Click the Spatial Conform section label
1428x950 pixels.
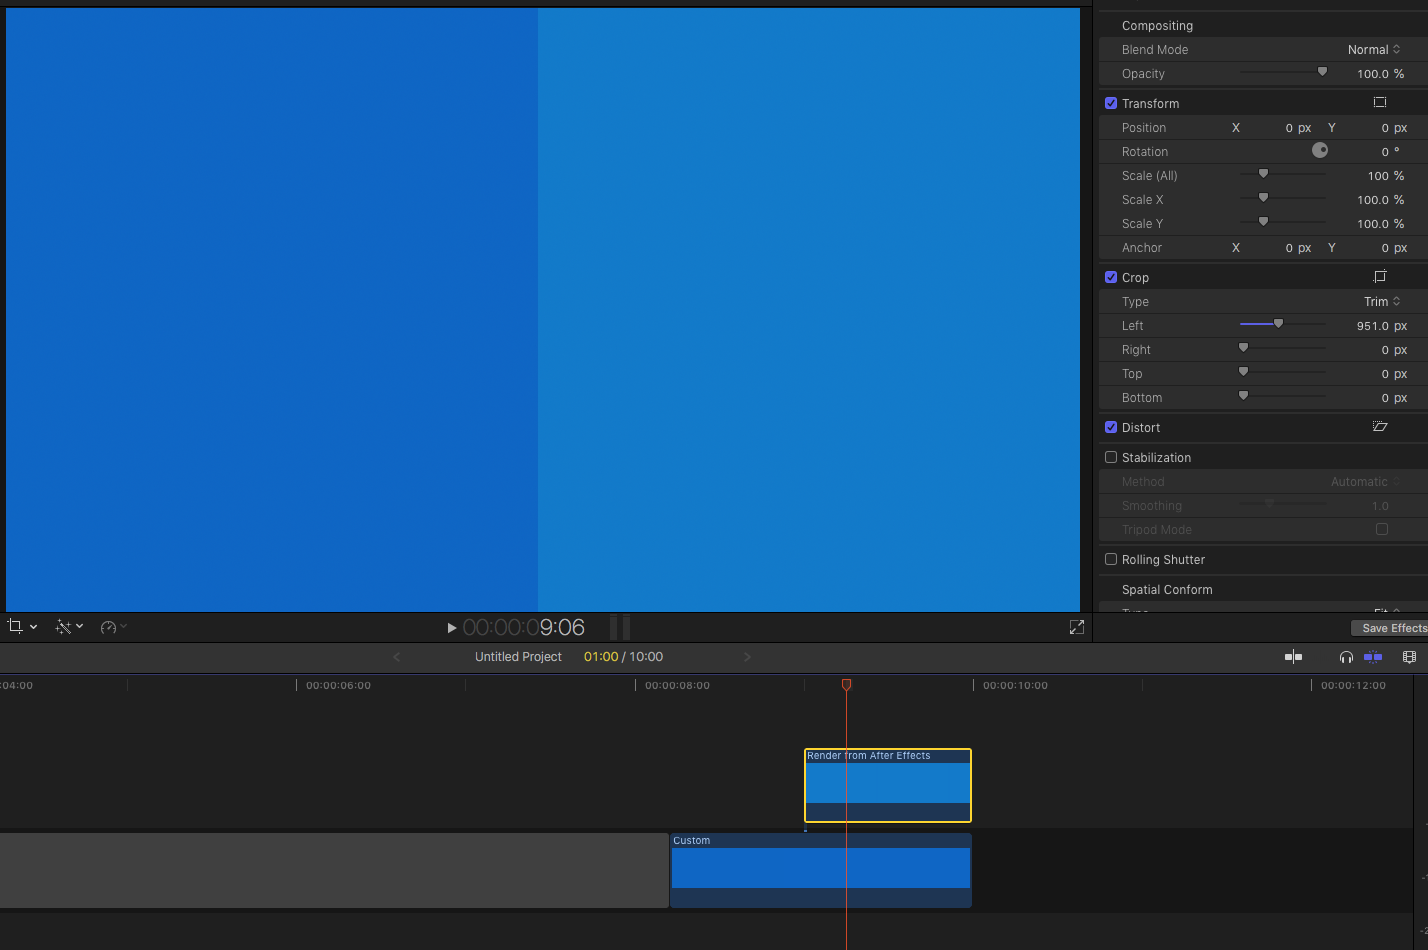point(1167,590)
